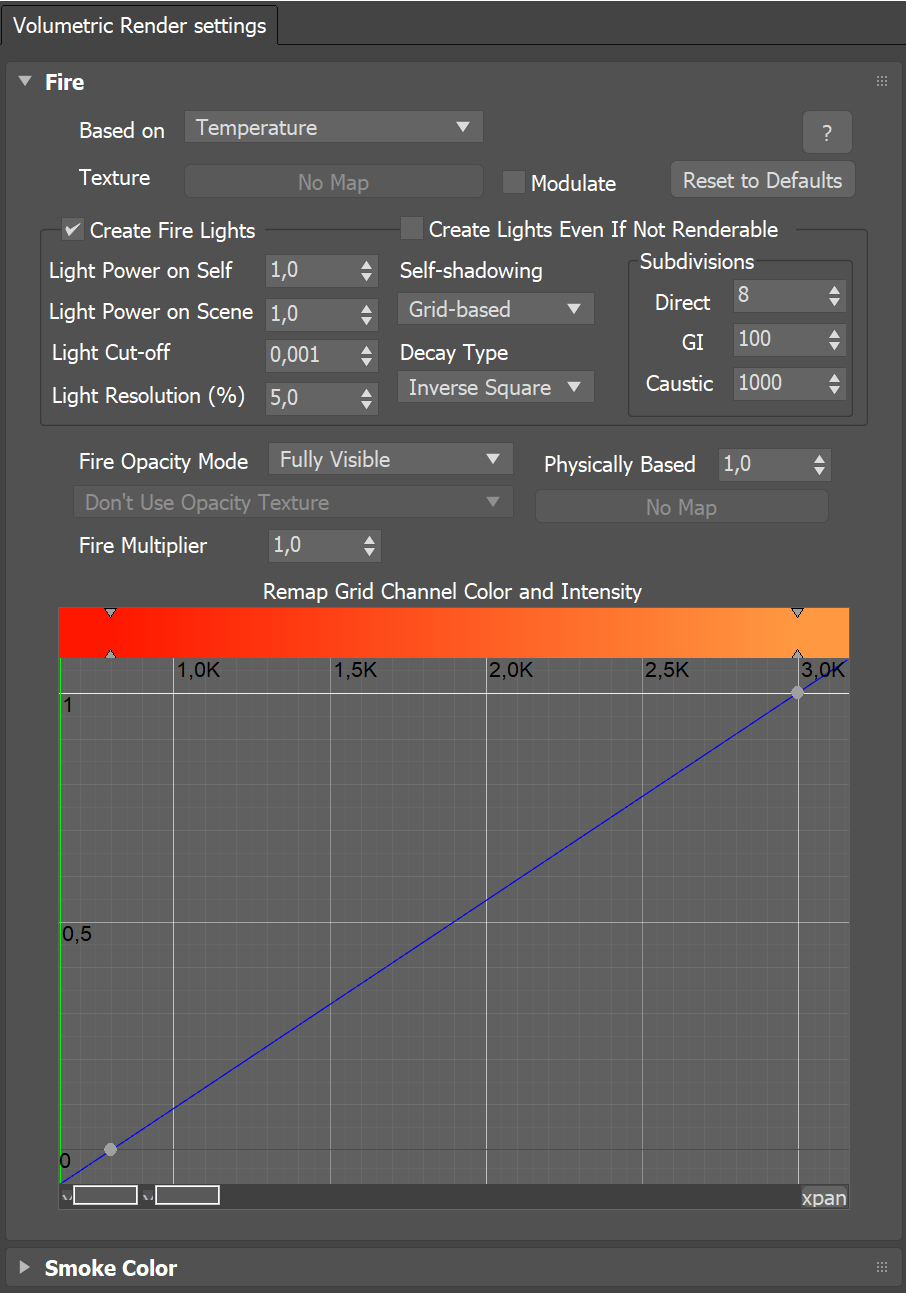Click the fire color gradient ramp

pos(450,632)
